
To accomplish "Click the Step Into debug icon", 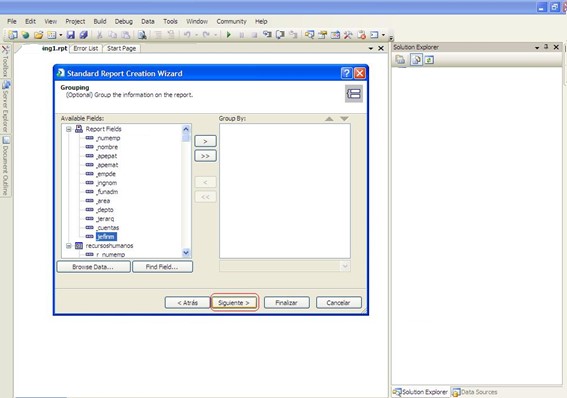I will click(267, 35).
